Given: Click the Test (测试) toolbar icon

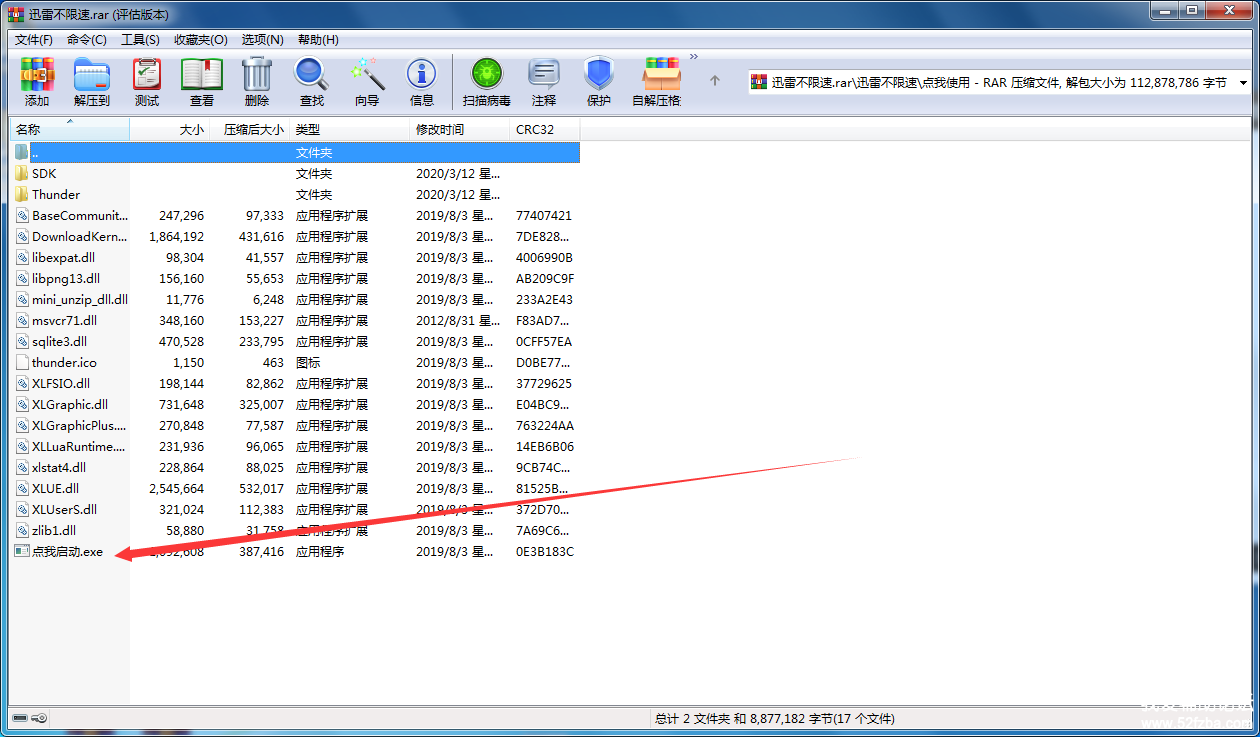Looking at the screenshot, I should click(x=147, y=82).
